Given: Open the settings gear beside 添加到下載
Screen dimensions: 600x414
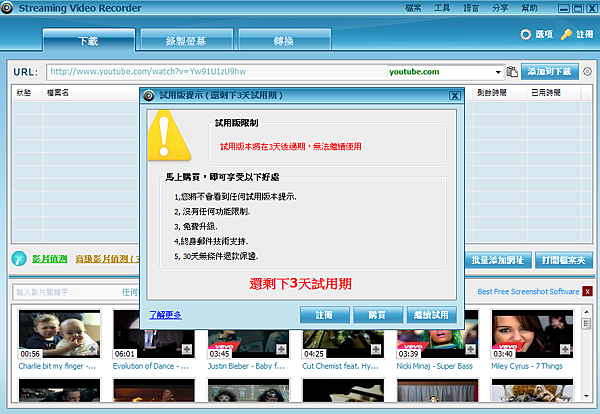Looking at the screenshot, I should (587, 72).
